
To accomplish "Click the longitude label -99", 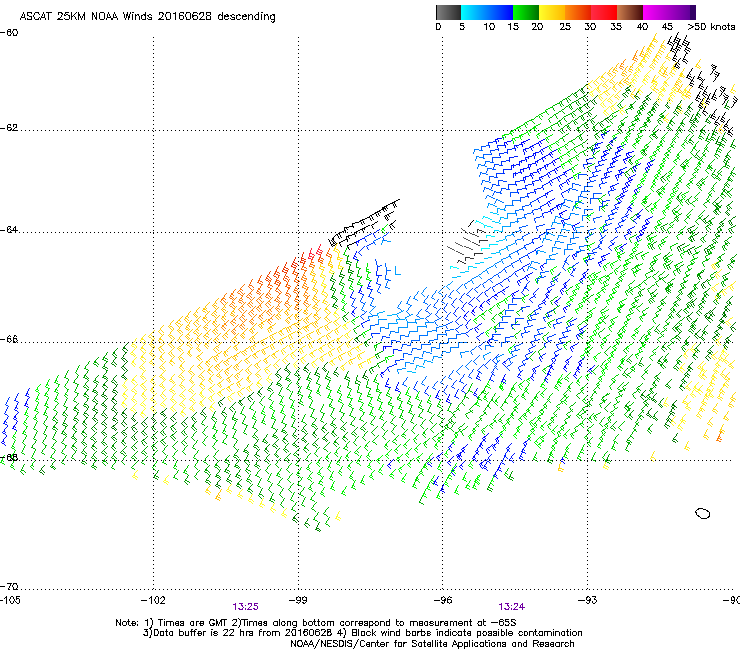I will click(298, 600).
